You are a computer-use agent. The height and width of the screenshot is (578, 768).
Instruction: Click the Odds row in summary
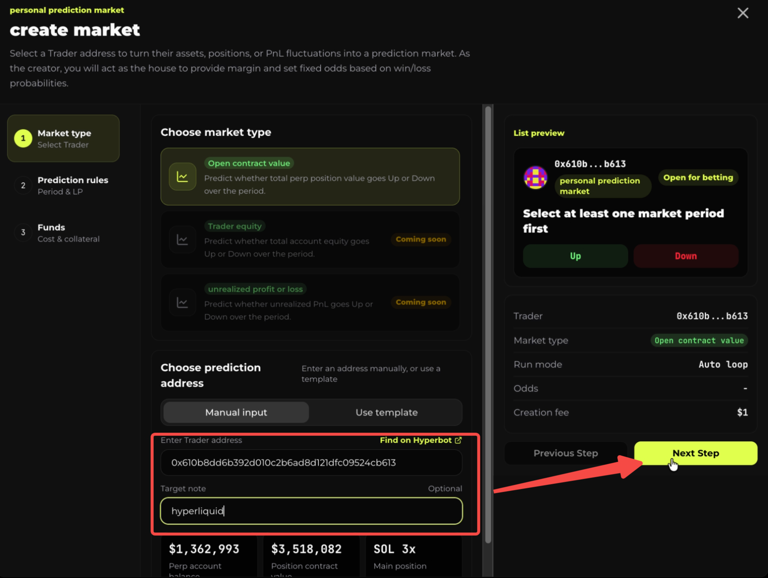pos(630,388)
